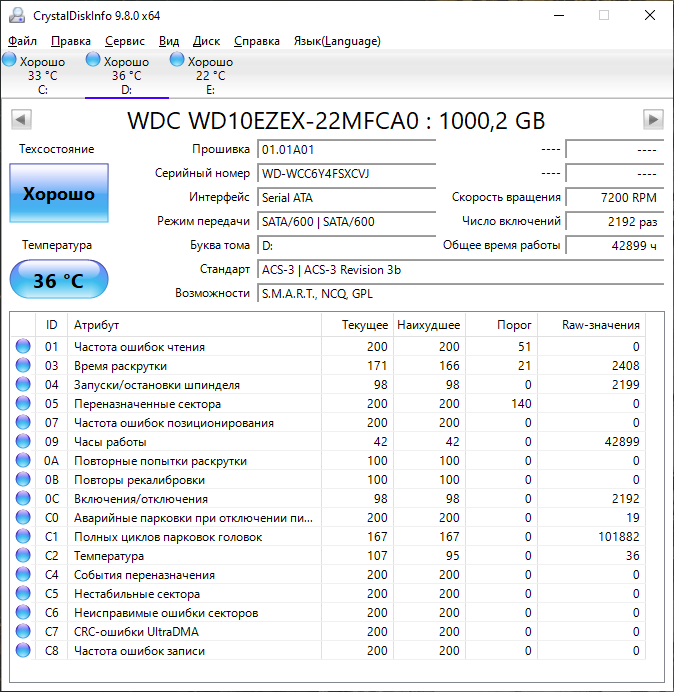The width and height of the screenshot is (674, 692).
Task: Click the Наихудшее column header
Action: point(429,325)
